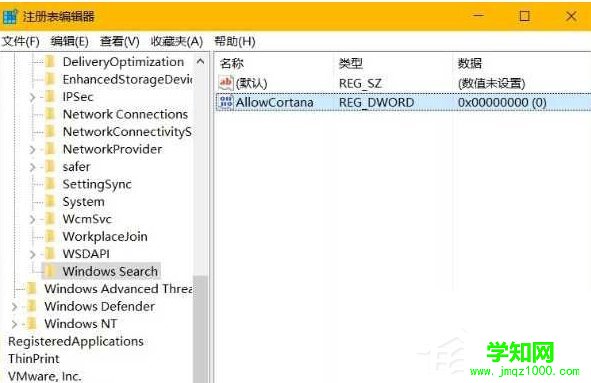Screen dimensions: 591x383
Task: Maximize the Registry Editor window
Action: (524, 16)
